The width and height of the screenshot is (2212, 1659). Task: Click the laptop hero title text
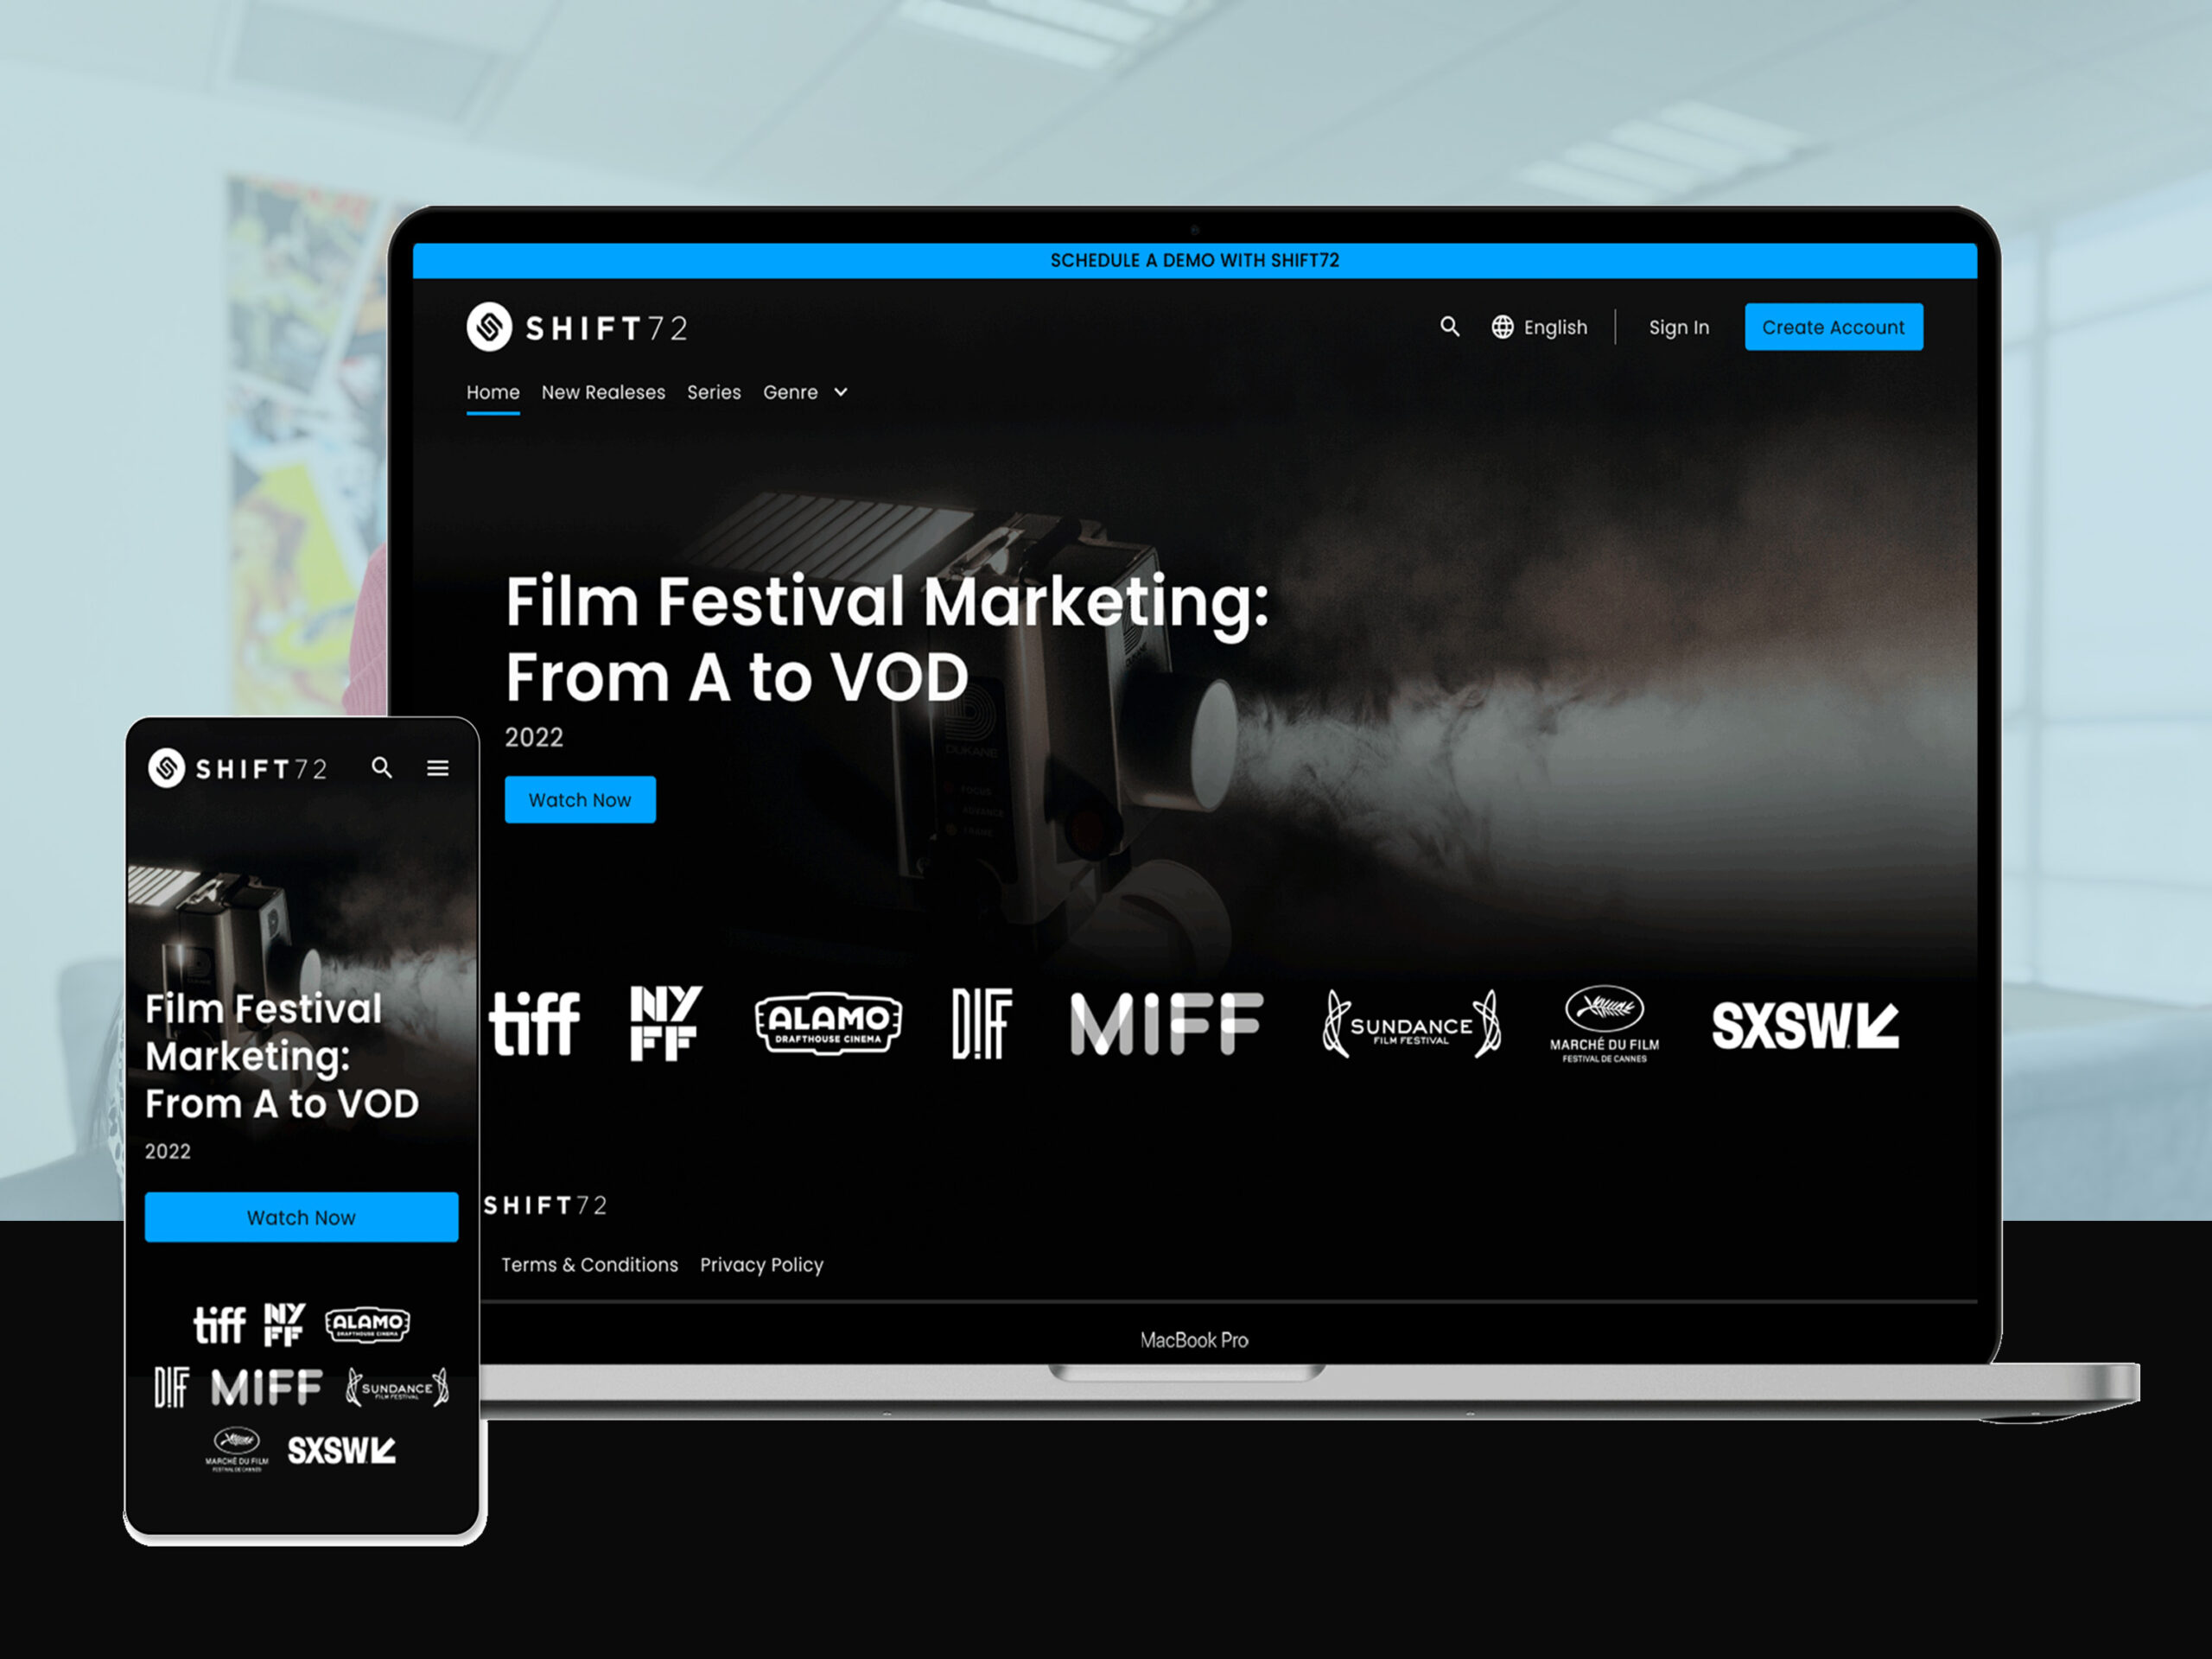coord(887,639)
